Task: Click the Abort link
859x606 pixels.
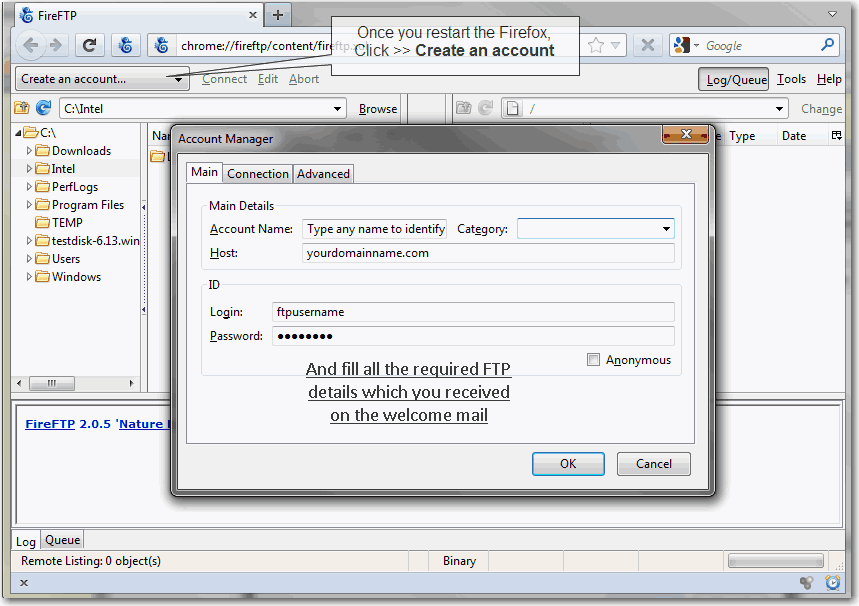Action: point(304,79)
